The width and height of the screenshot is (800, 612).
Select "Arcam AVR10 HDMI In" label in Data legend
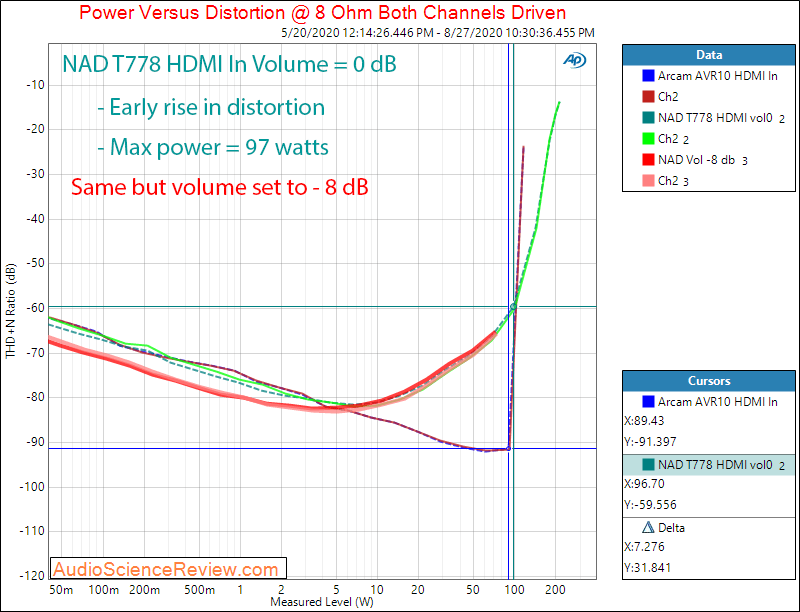pyautogui.click(x=717, y=76)
